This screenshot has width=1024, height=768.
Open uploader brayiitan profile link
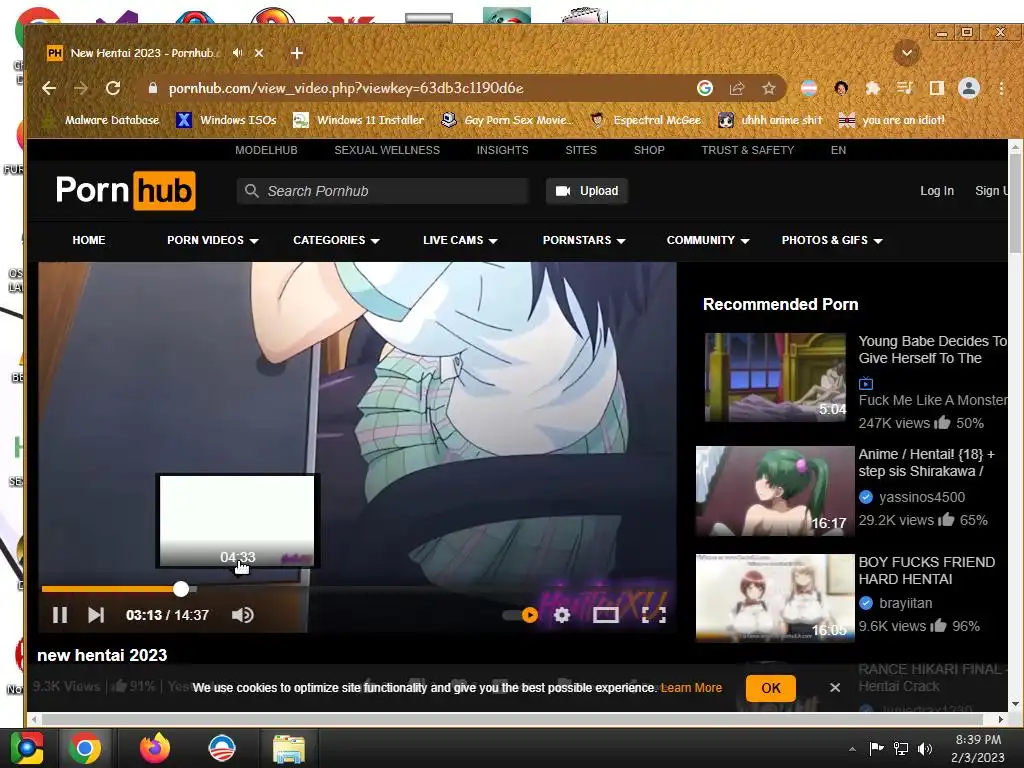[905, 603]
